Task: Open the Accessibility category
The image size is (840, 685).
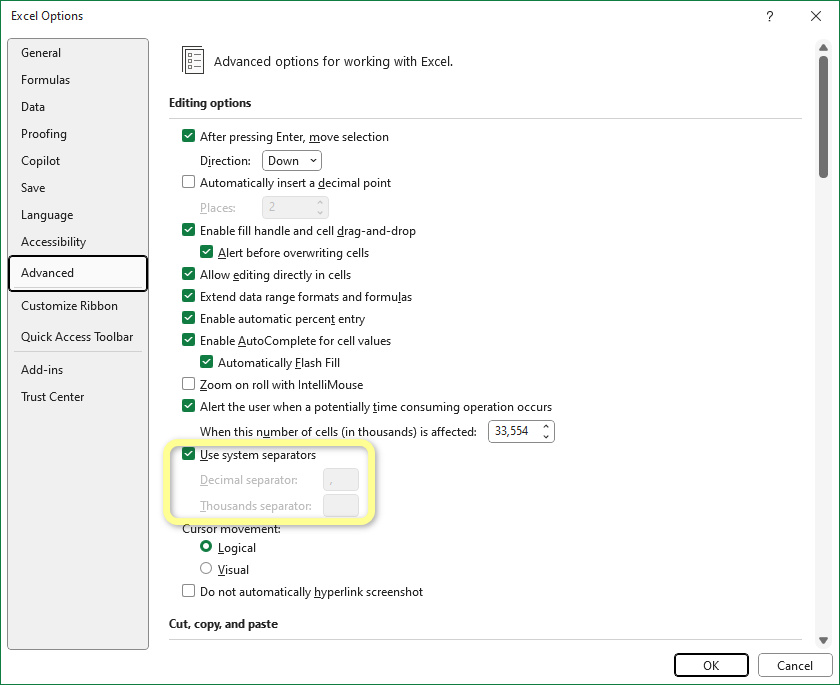Action: tap(78, 242)
